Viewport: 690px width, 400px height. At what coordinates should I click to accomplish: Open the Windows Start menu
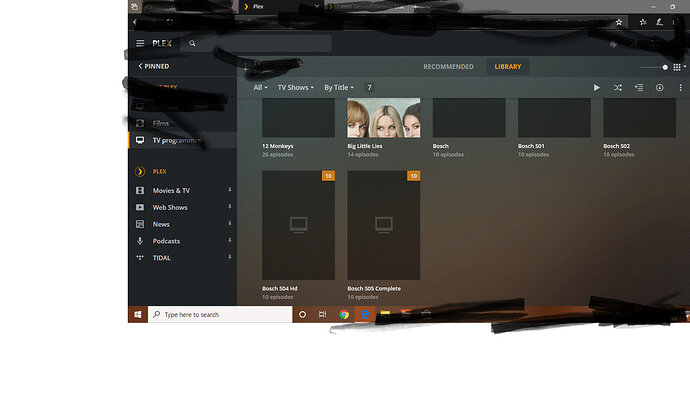[138, 314]
